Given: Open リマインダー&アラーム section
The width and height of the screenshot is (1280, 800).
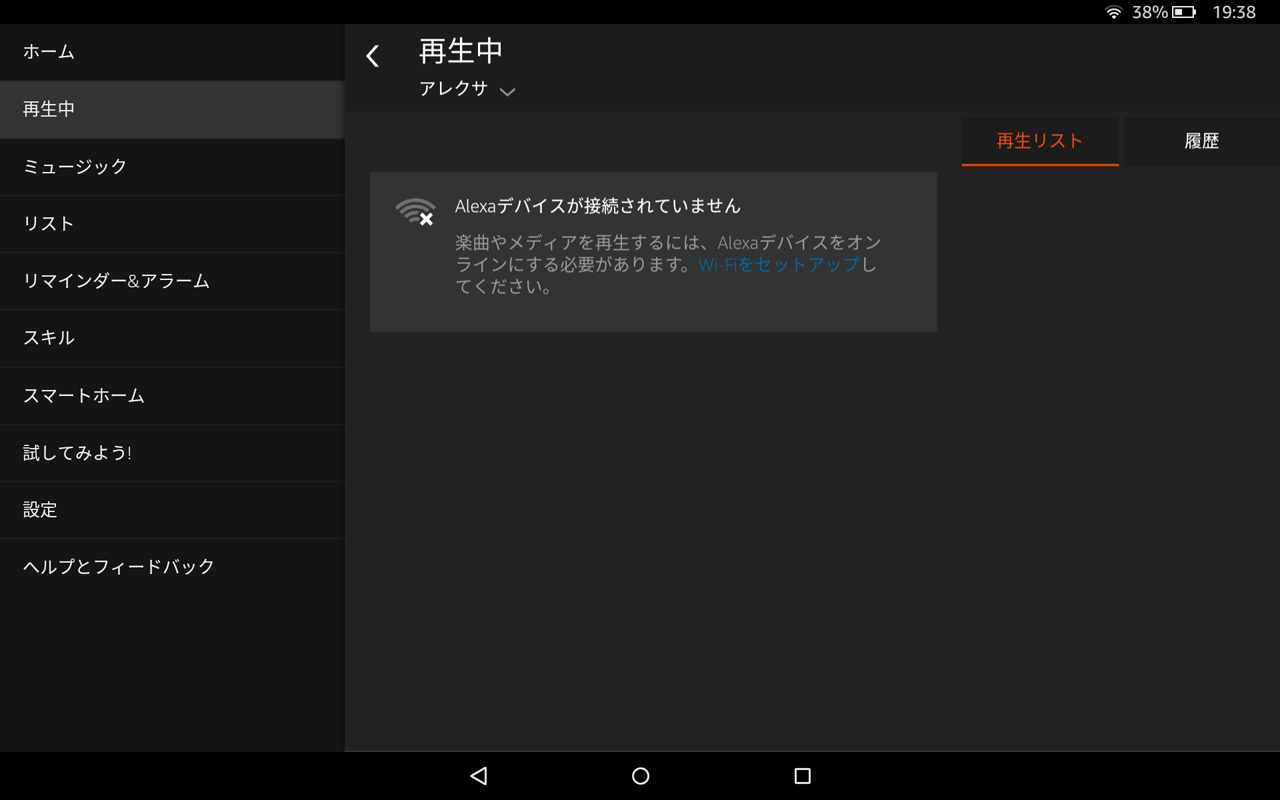Looking at the screenshot, I should 172,281.
